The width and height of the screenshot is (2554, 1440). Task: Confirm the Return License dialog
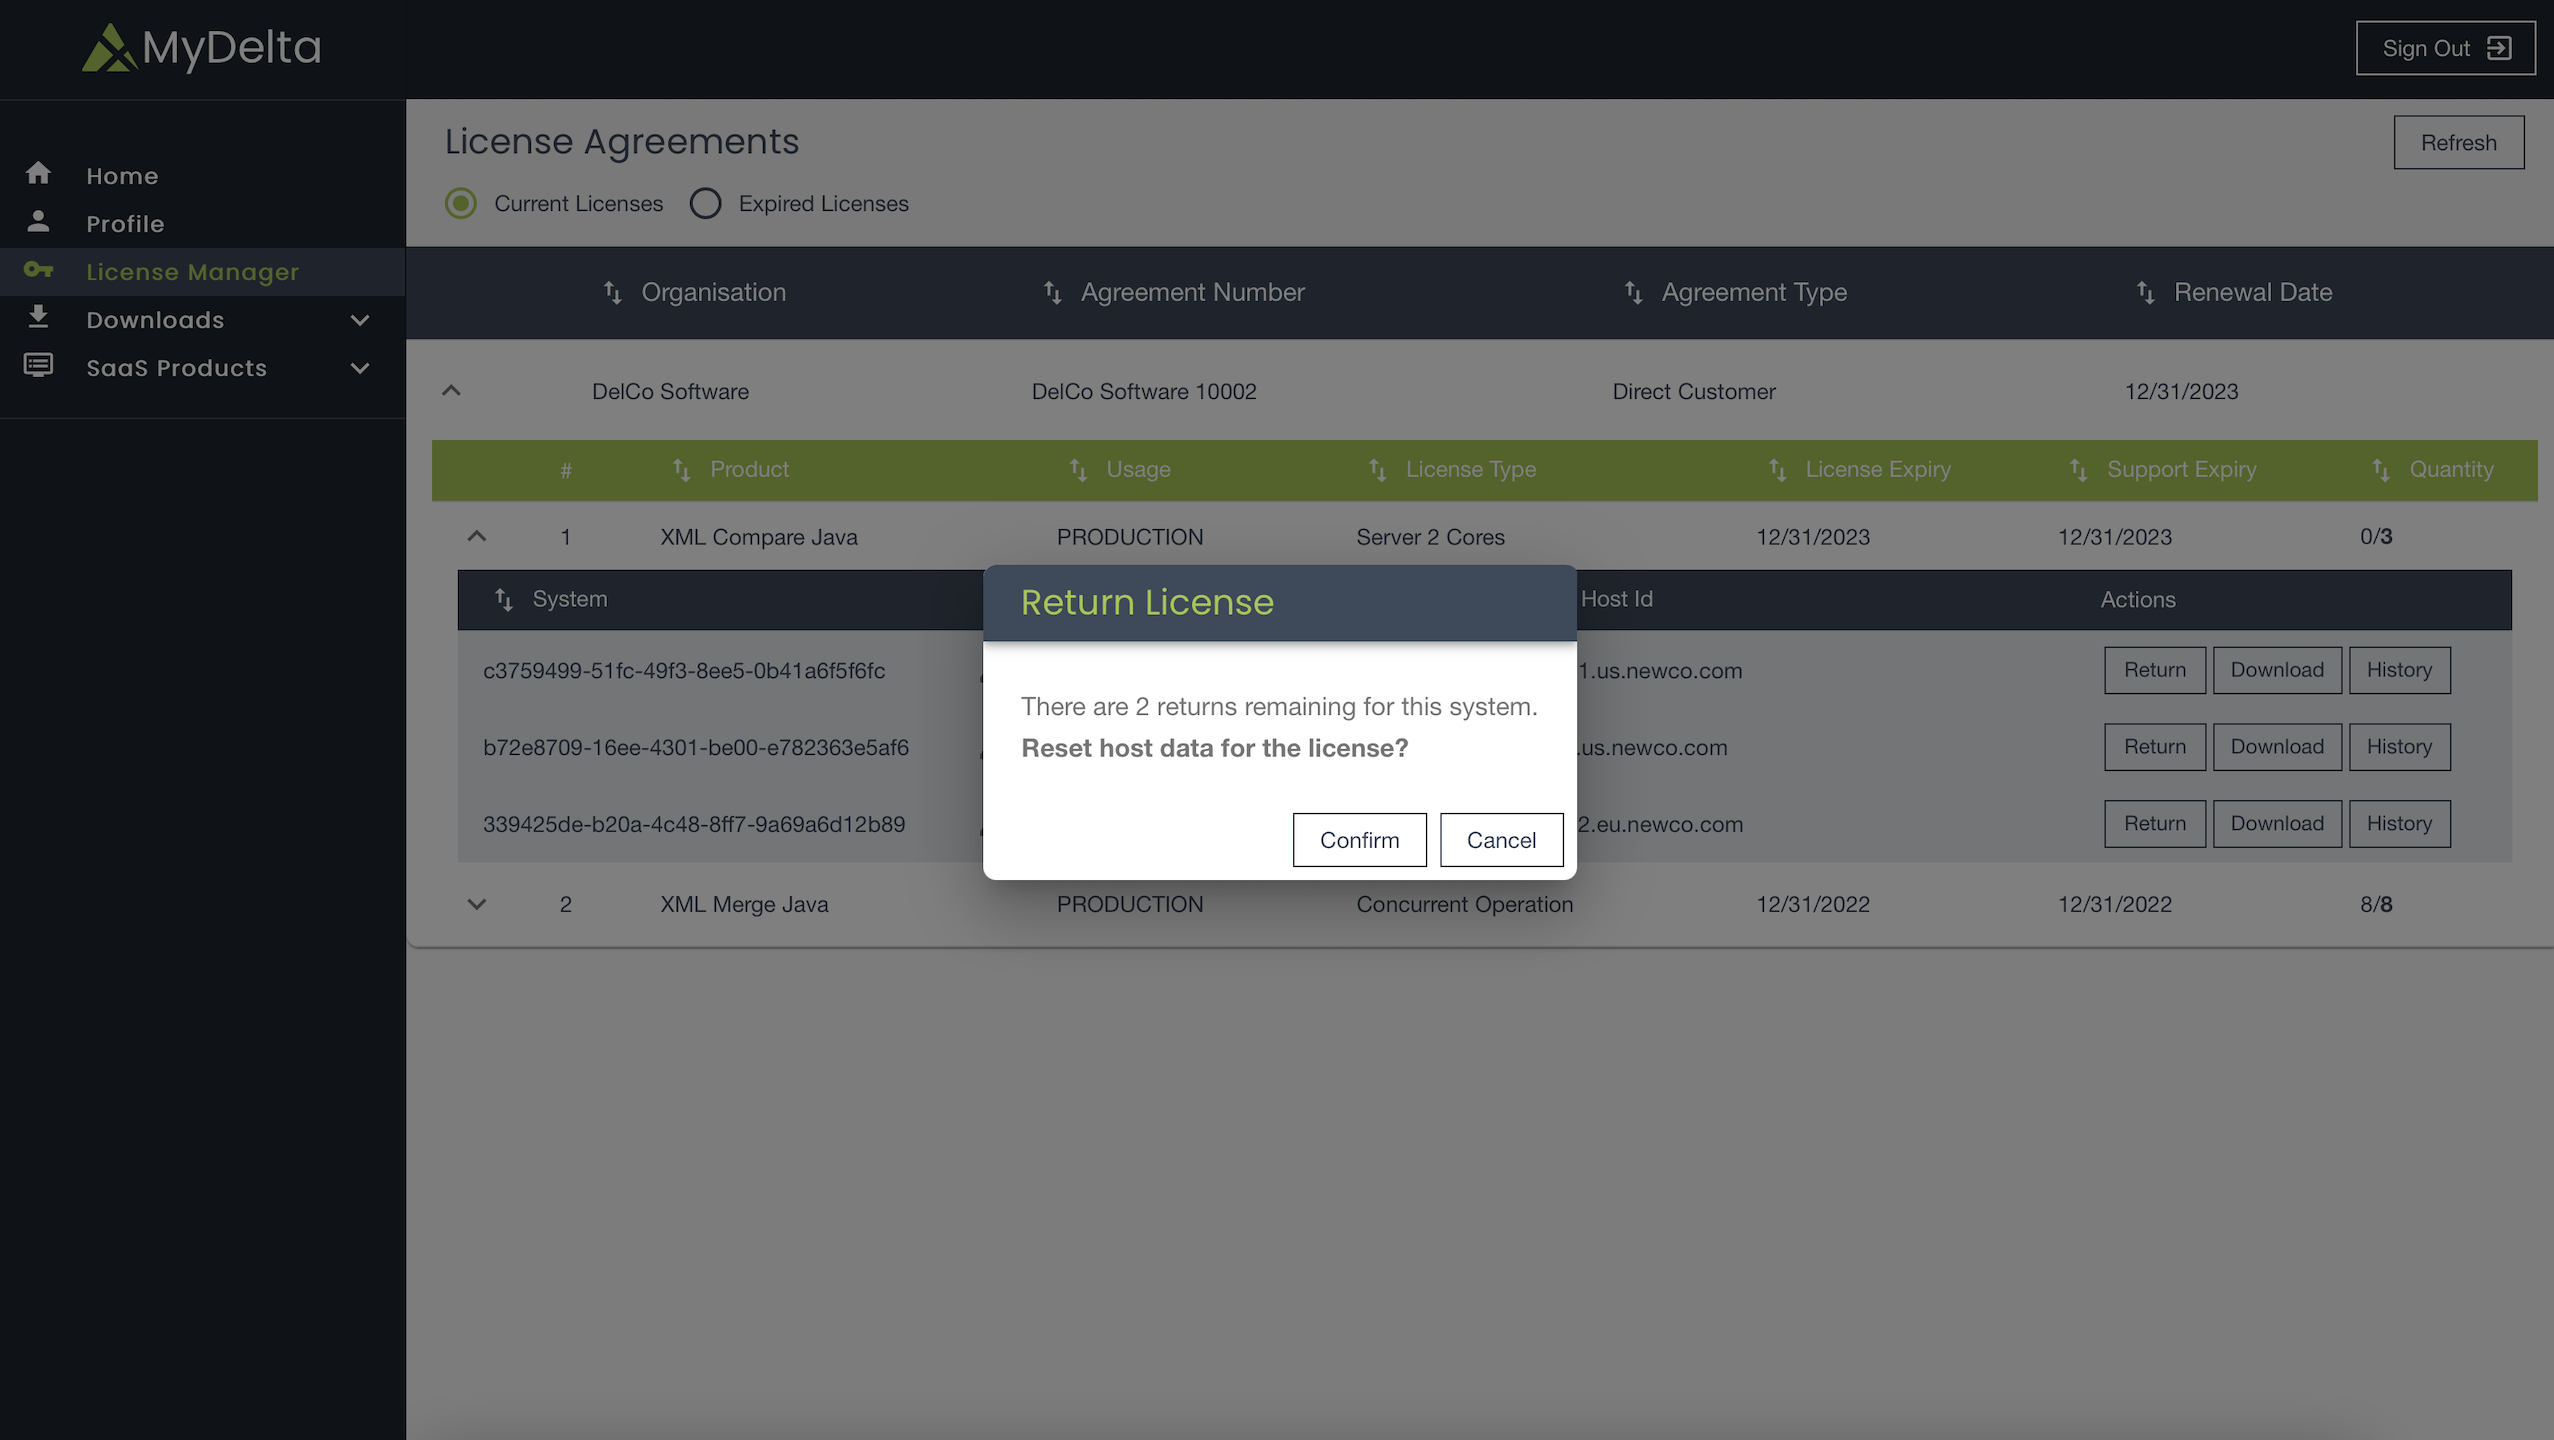pos(1359,840)
